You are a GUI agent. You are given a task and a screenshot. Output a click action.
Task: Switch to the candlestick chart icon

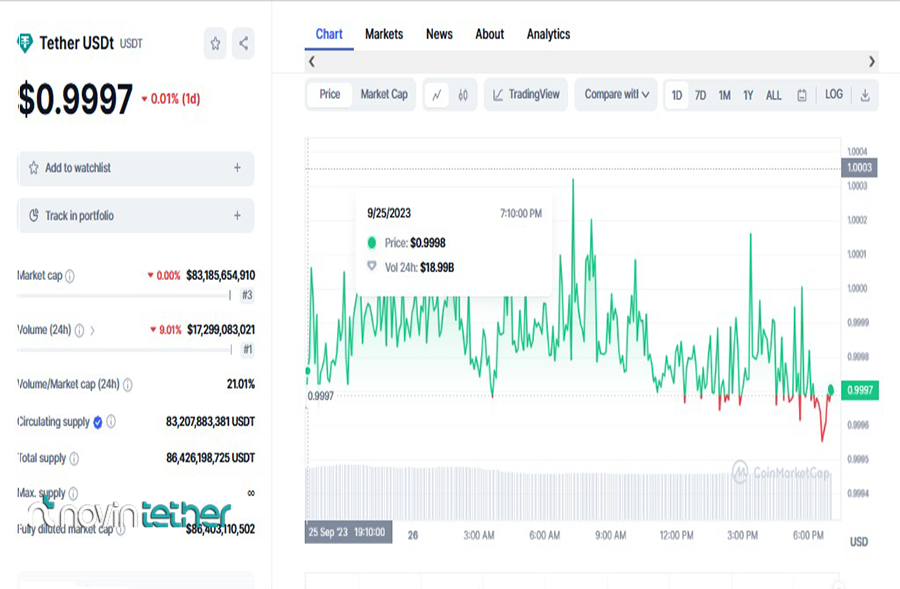463,95
